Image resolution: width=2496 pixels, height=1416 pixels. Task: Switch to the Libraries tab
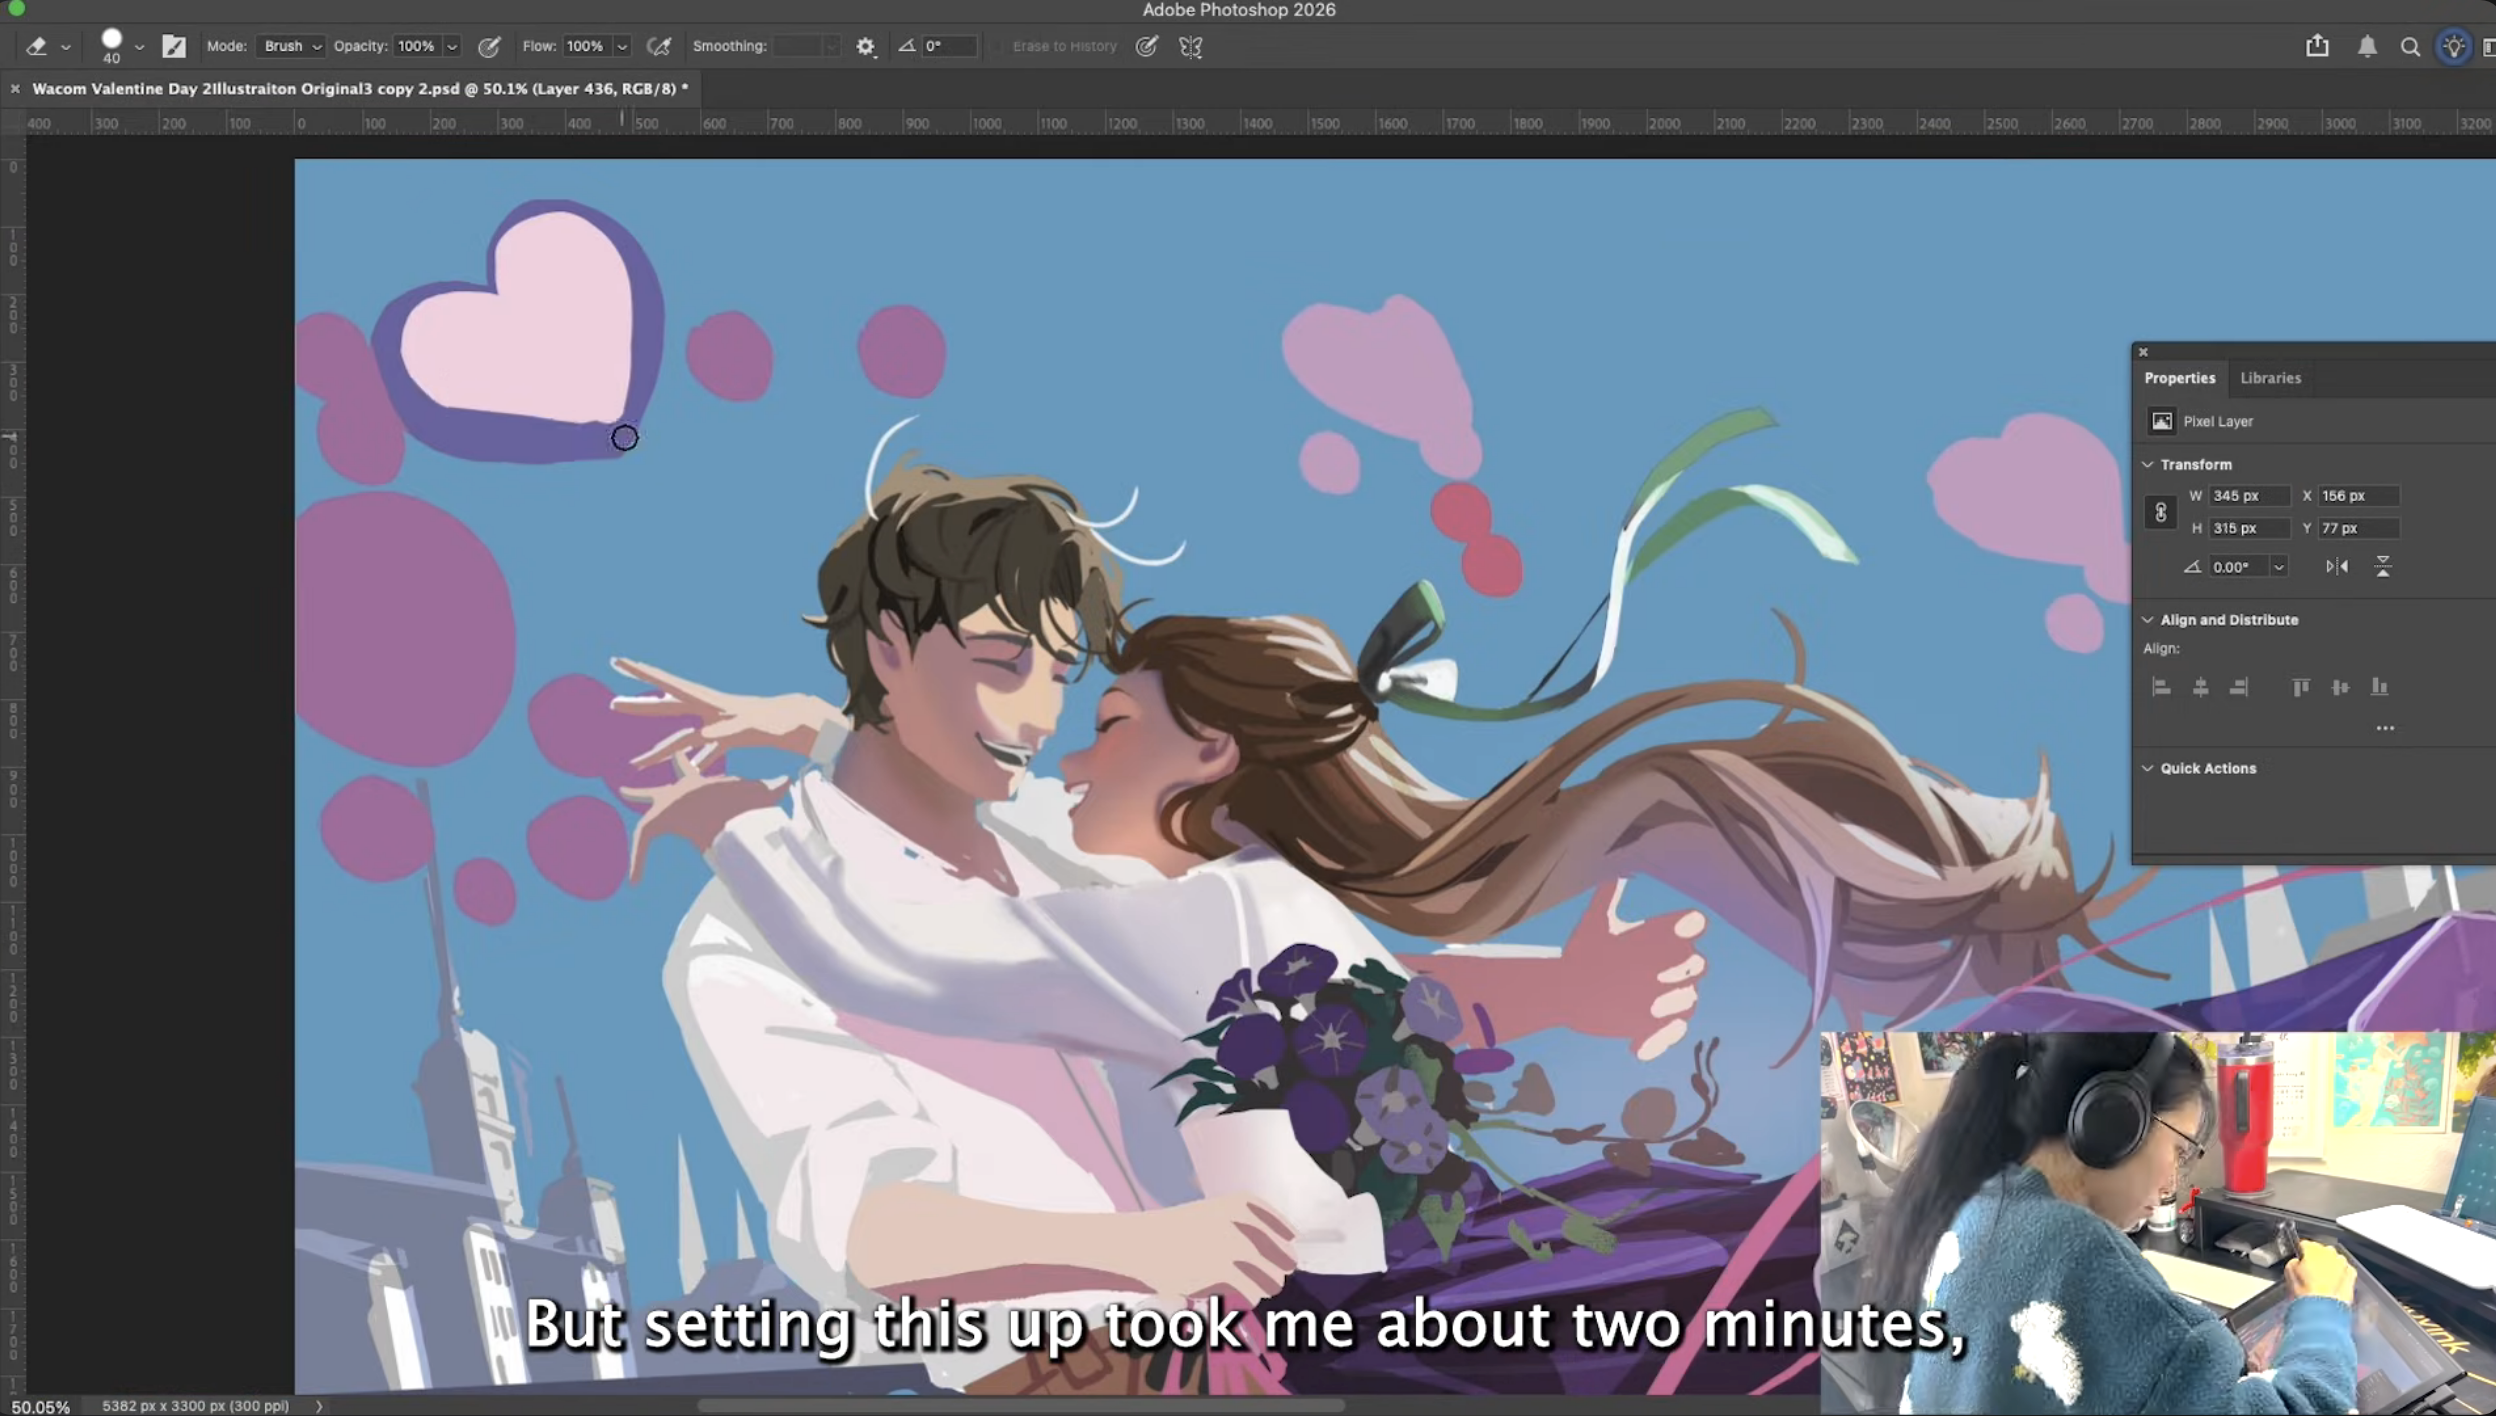click(2270, 378)
